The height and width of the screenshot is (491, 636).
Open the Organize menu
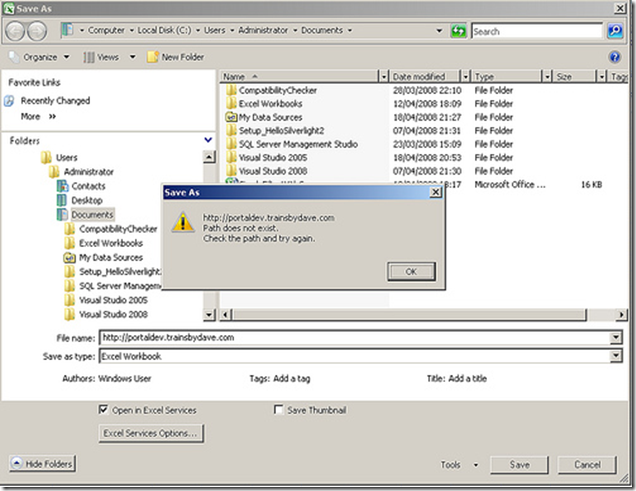pyautogui.click(x=39, y=57)
